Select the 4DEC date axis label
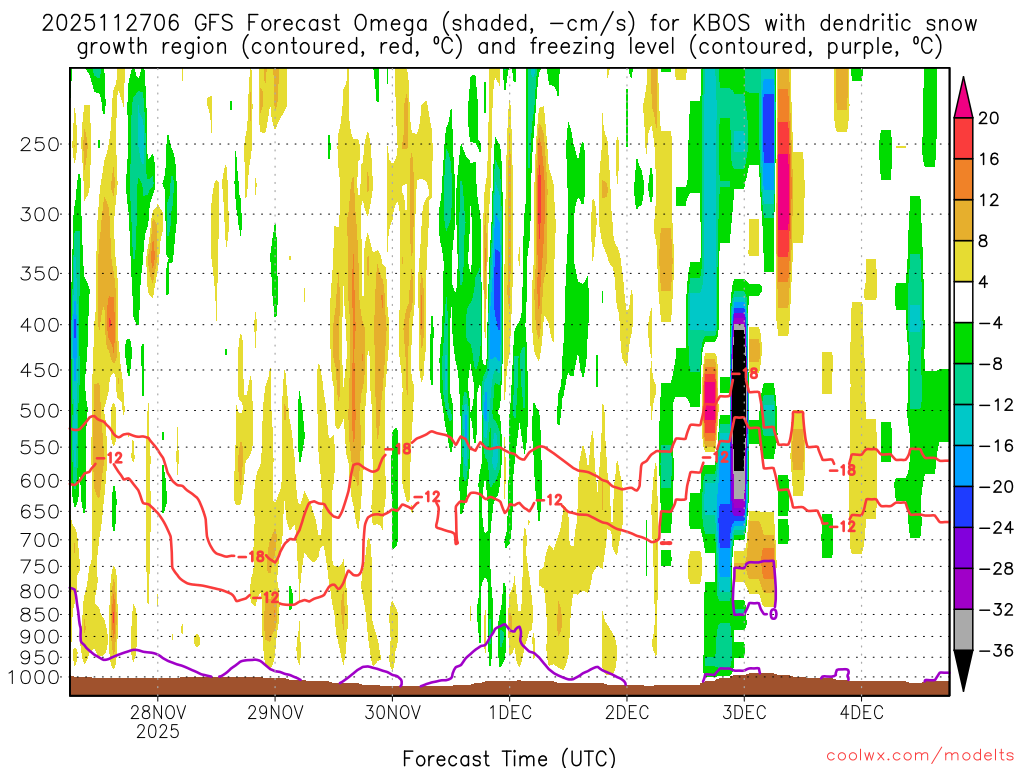Image resolution: width=1024 pixels, height=768 pixels. tap(862, 712)
